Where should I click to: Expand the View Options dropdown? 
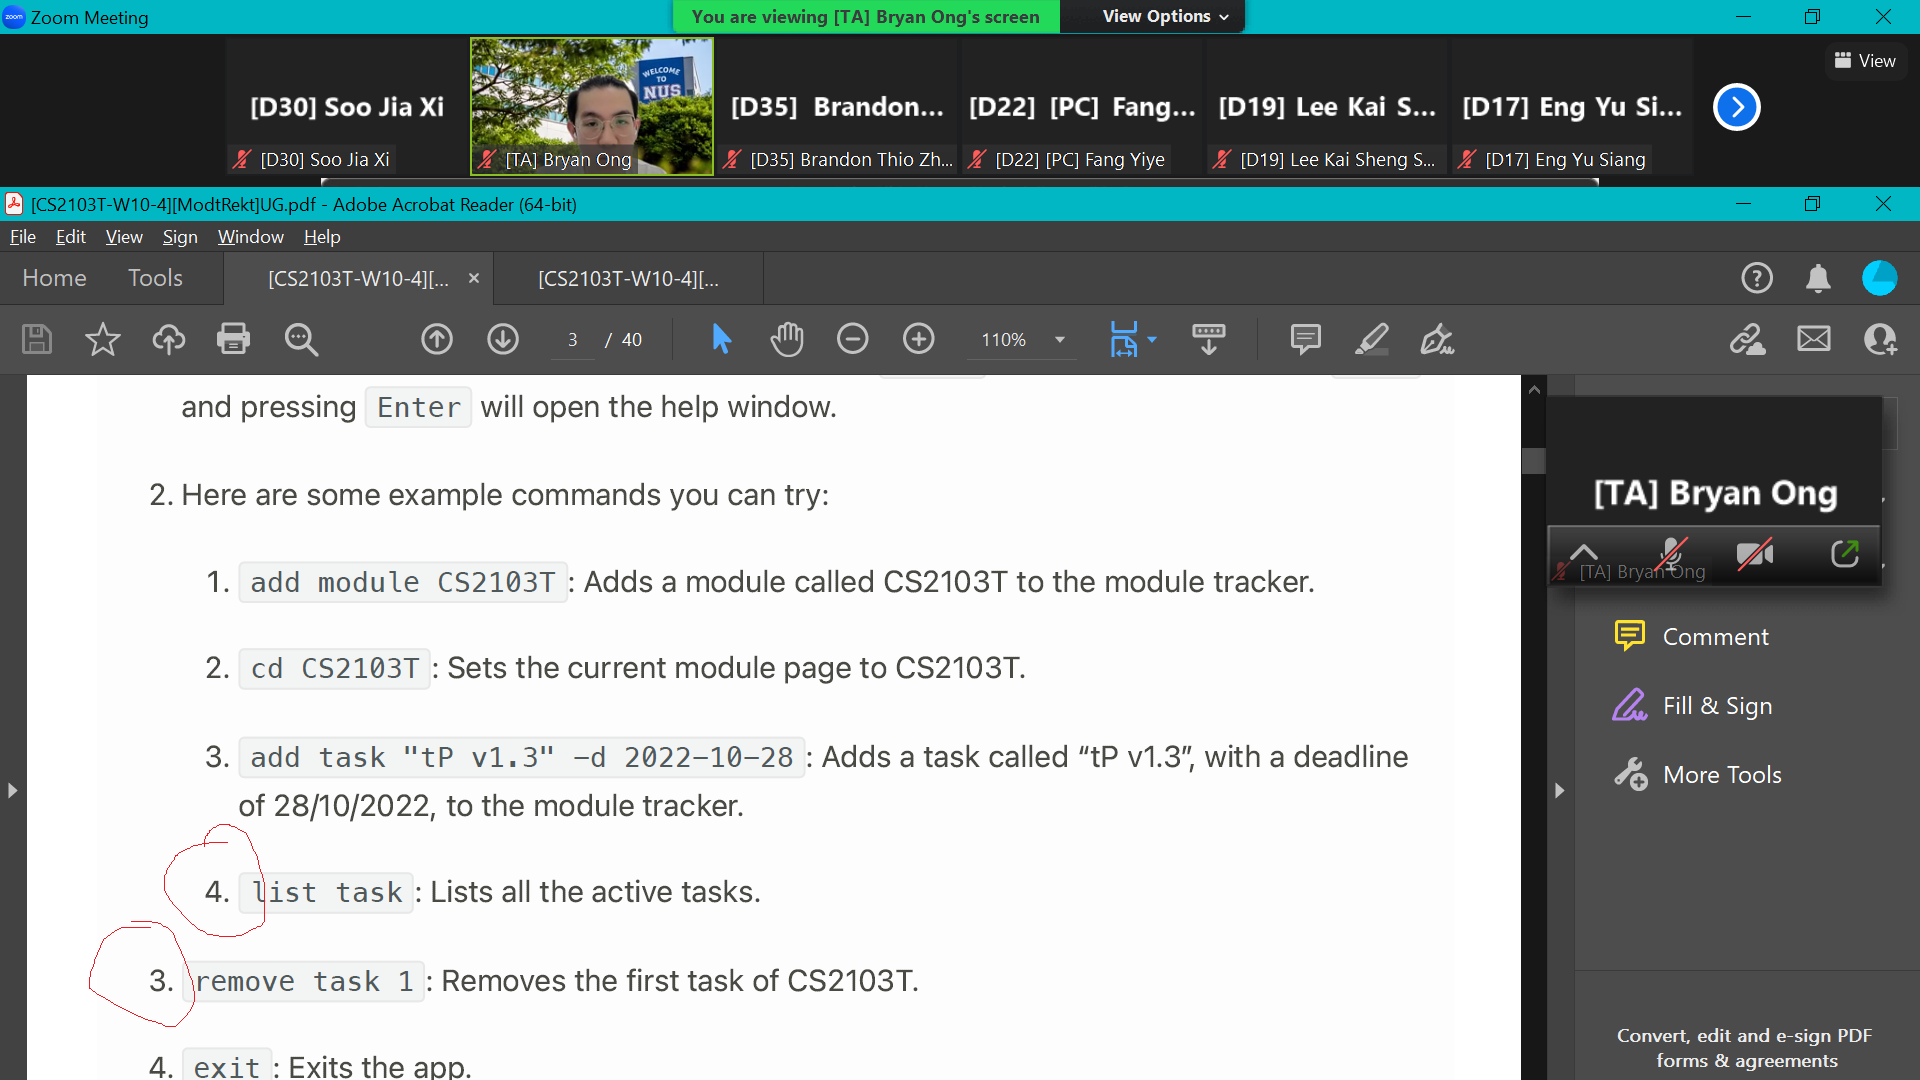pos(1165,16)
